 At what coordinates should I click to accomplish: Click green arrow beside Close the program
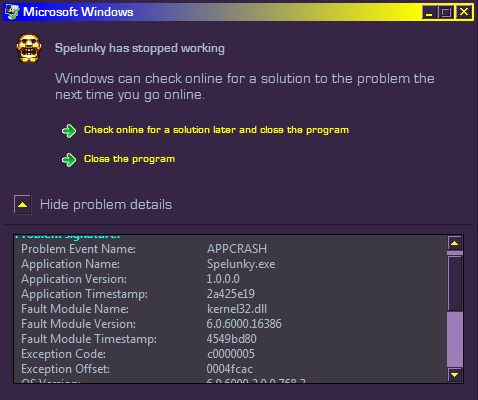pyautogui.click(x=69, y=160)
